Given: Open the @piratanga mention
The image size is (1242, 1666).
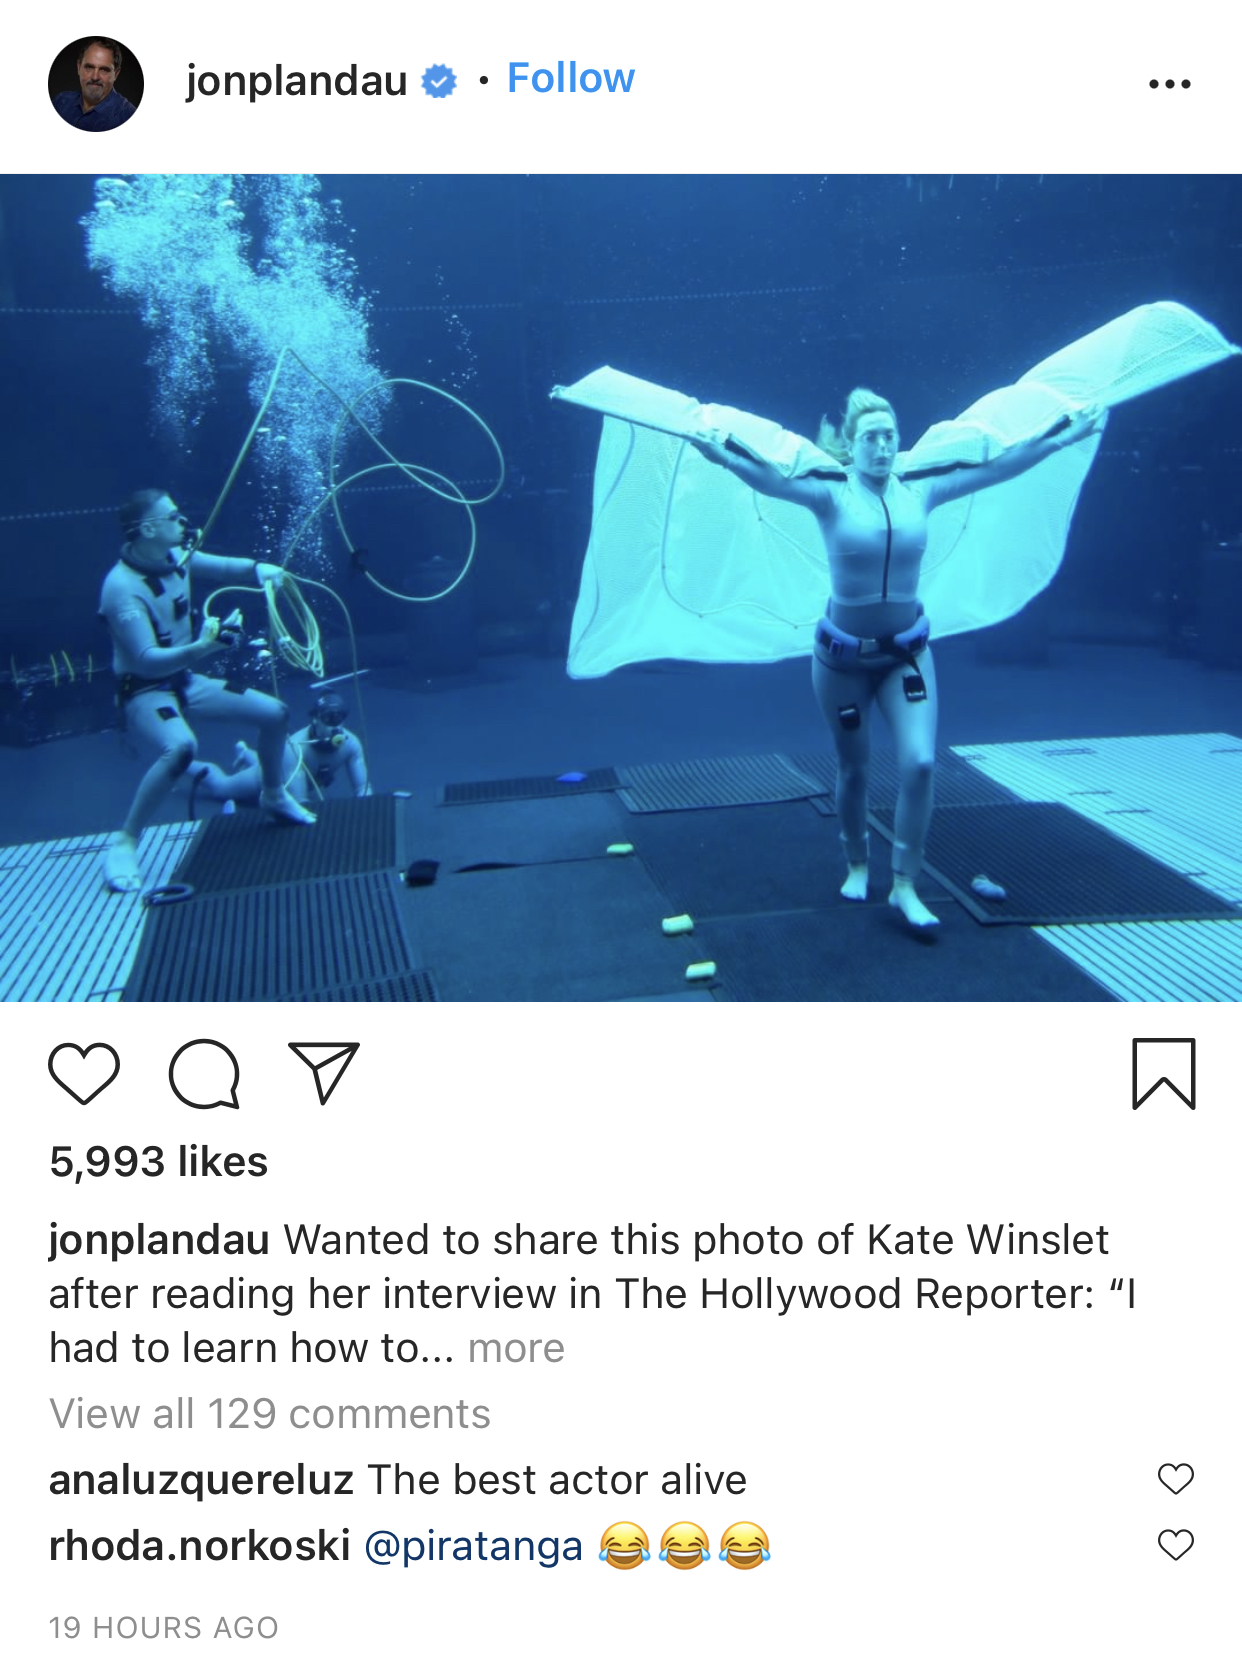Looking at the screenshot, I should point(473,1546).
